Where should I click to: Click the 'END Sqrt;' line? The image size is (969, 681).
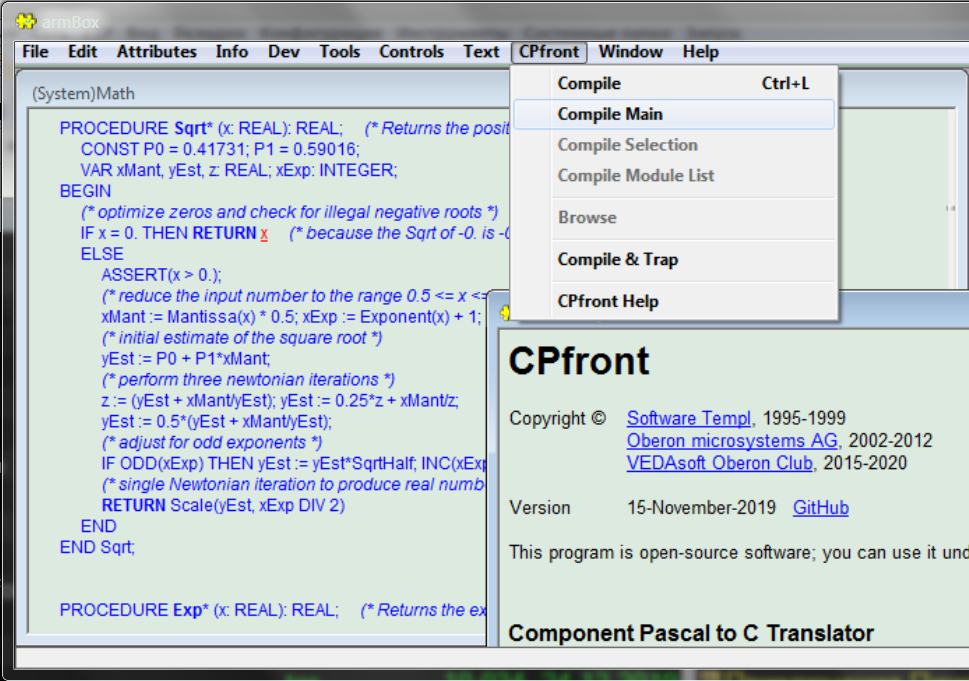(x=97, y=548)
